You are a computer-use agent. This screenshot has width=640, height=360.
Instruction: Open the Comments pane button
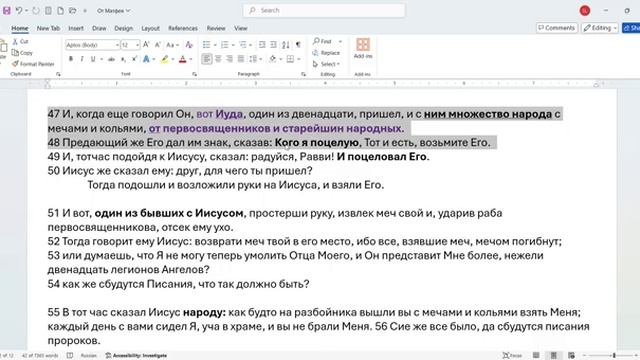[x=556, y=28]
